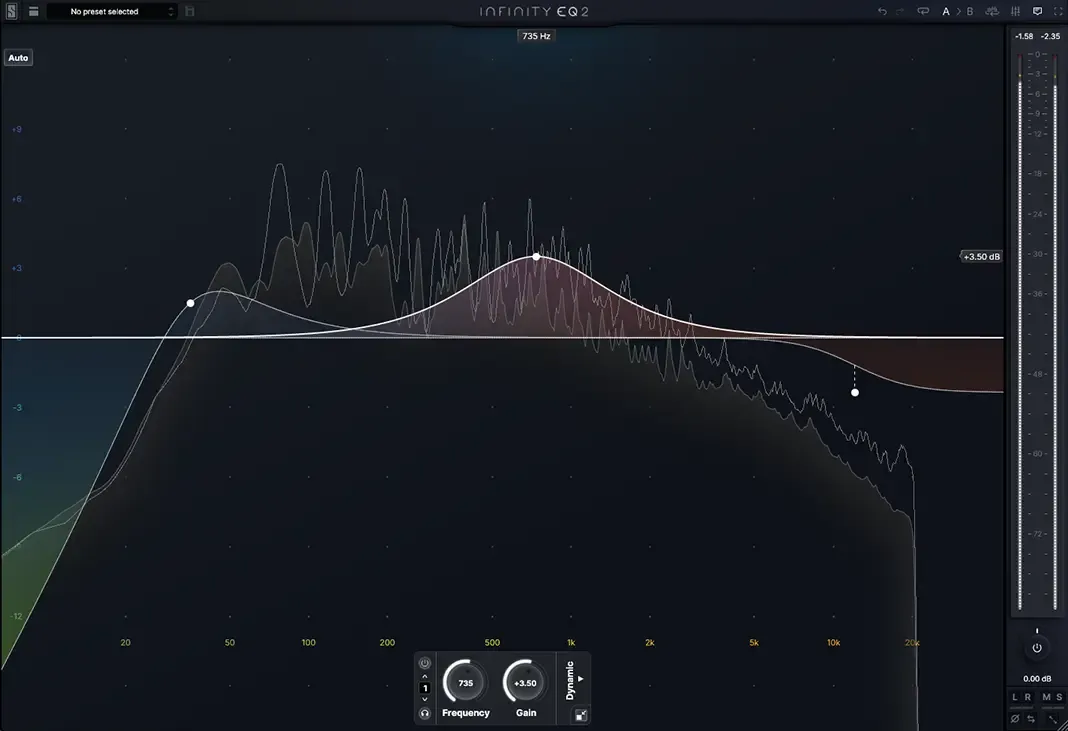Go to previous band with down chevron
1068x731 pixels.
tap(425, 700)
